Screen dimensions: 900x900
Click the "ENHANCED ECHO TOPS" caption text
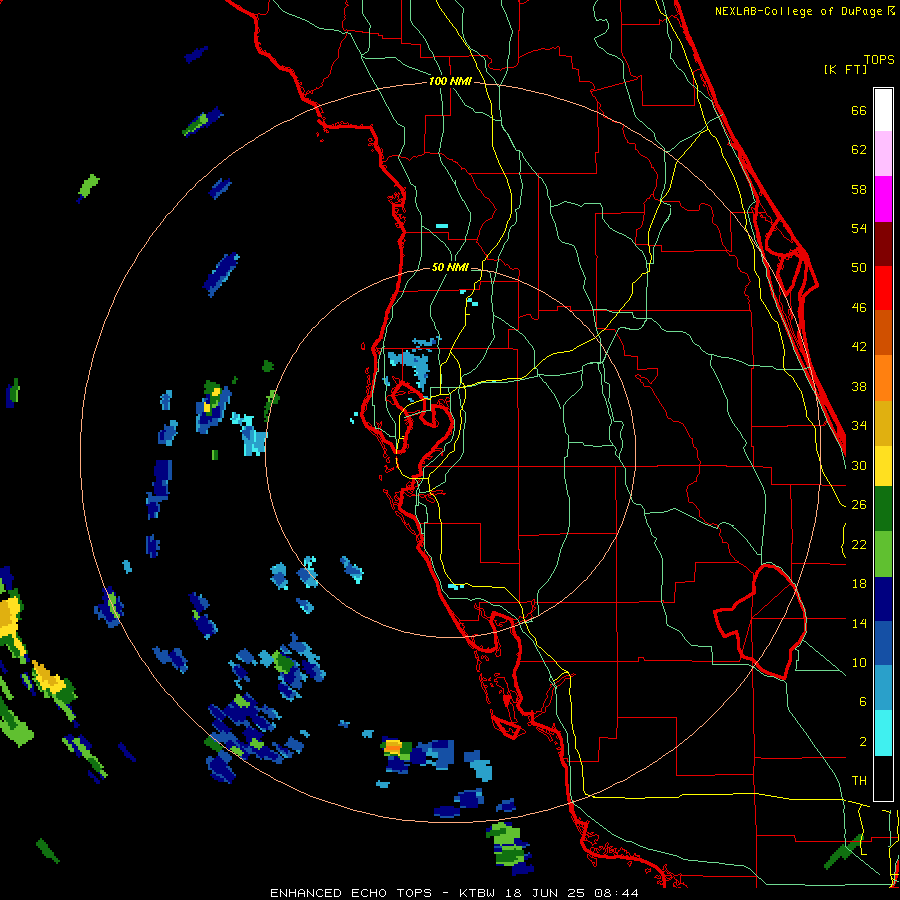click(351, 893)
